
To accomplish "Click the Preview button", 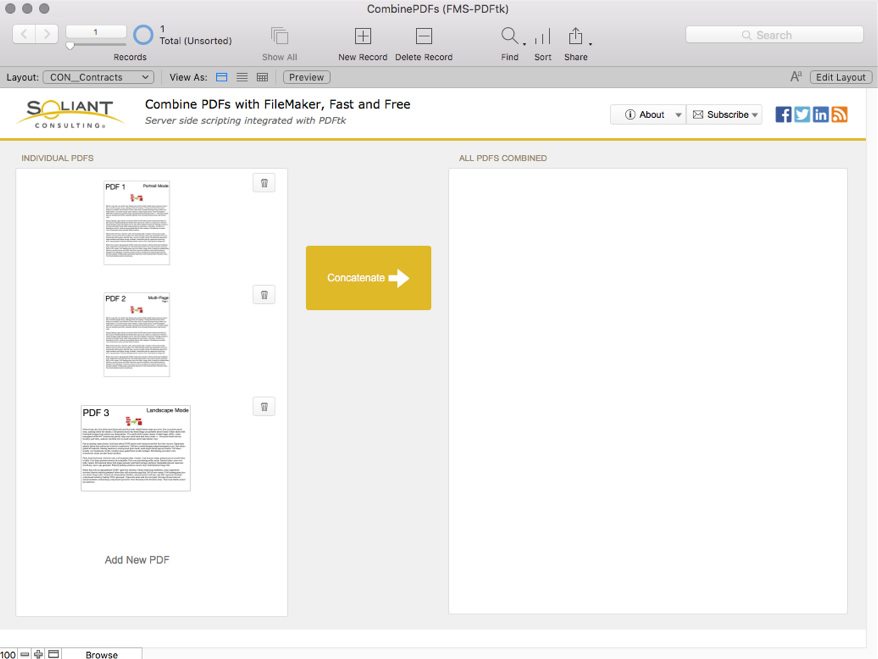I will 306,77.
